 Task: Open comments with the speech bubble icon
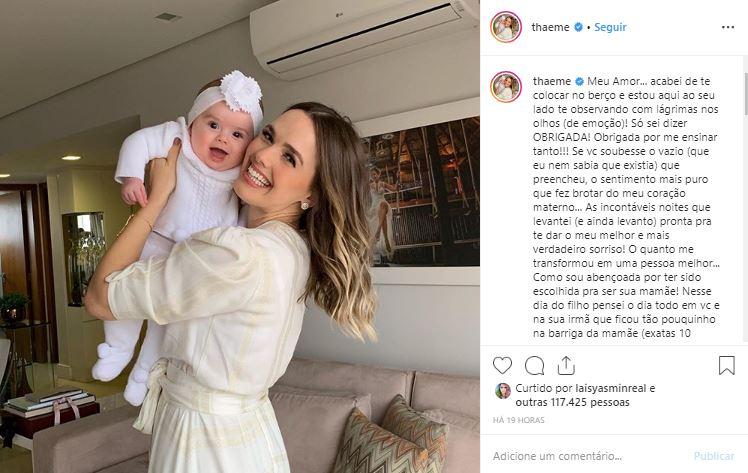point(534,366)
